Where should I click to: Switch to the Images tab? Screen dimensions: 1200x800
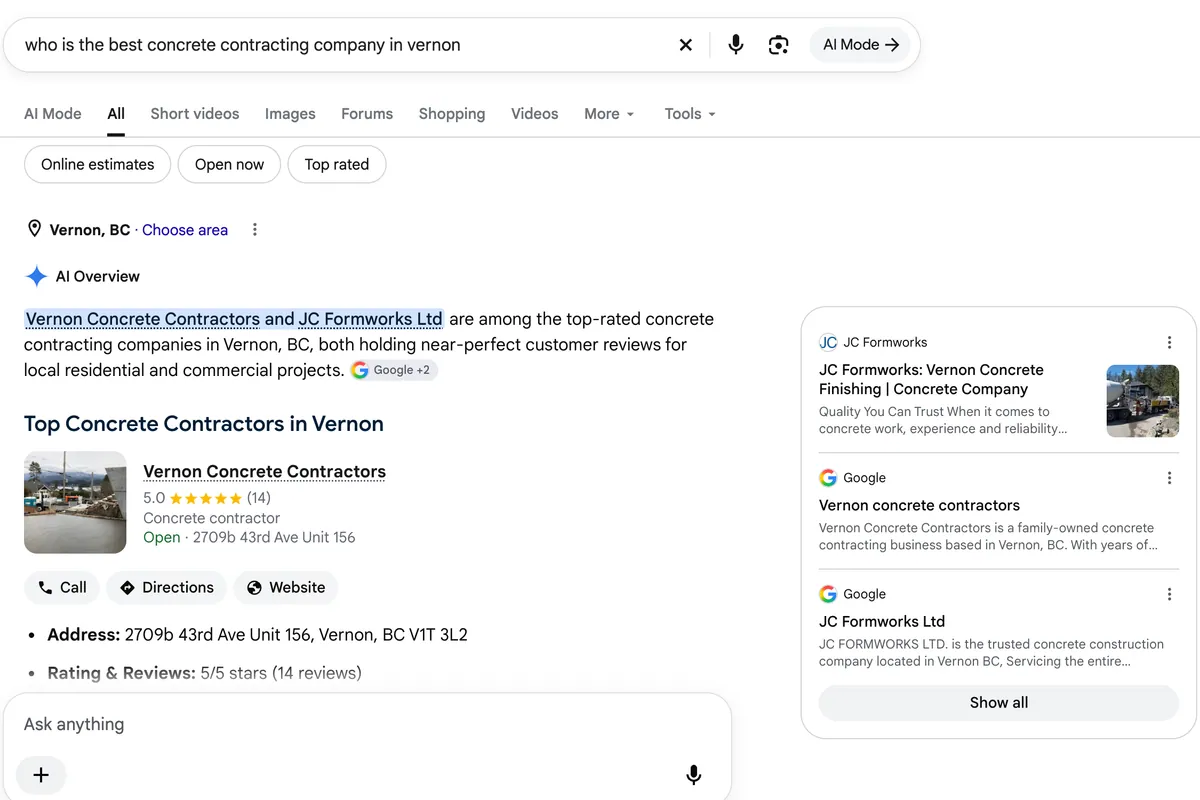(x=290, y=114)
